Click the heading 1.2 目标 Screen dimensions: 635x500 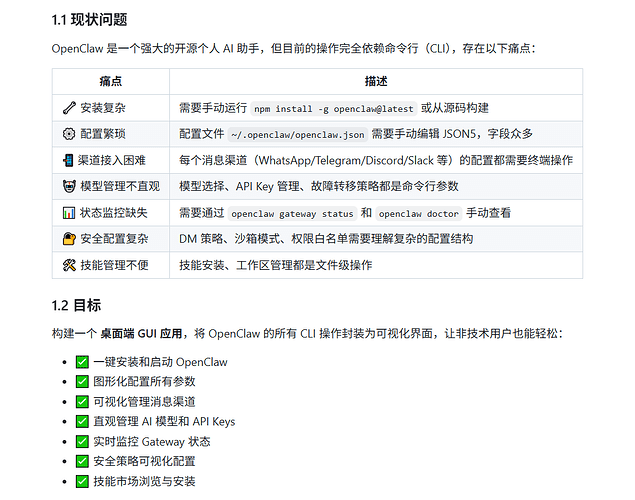click(x=76, y=305)
